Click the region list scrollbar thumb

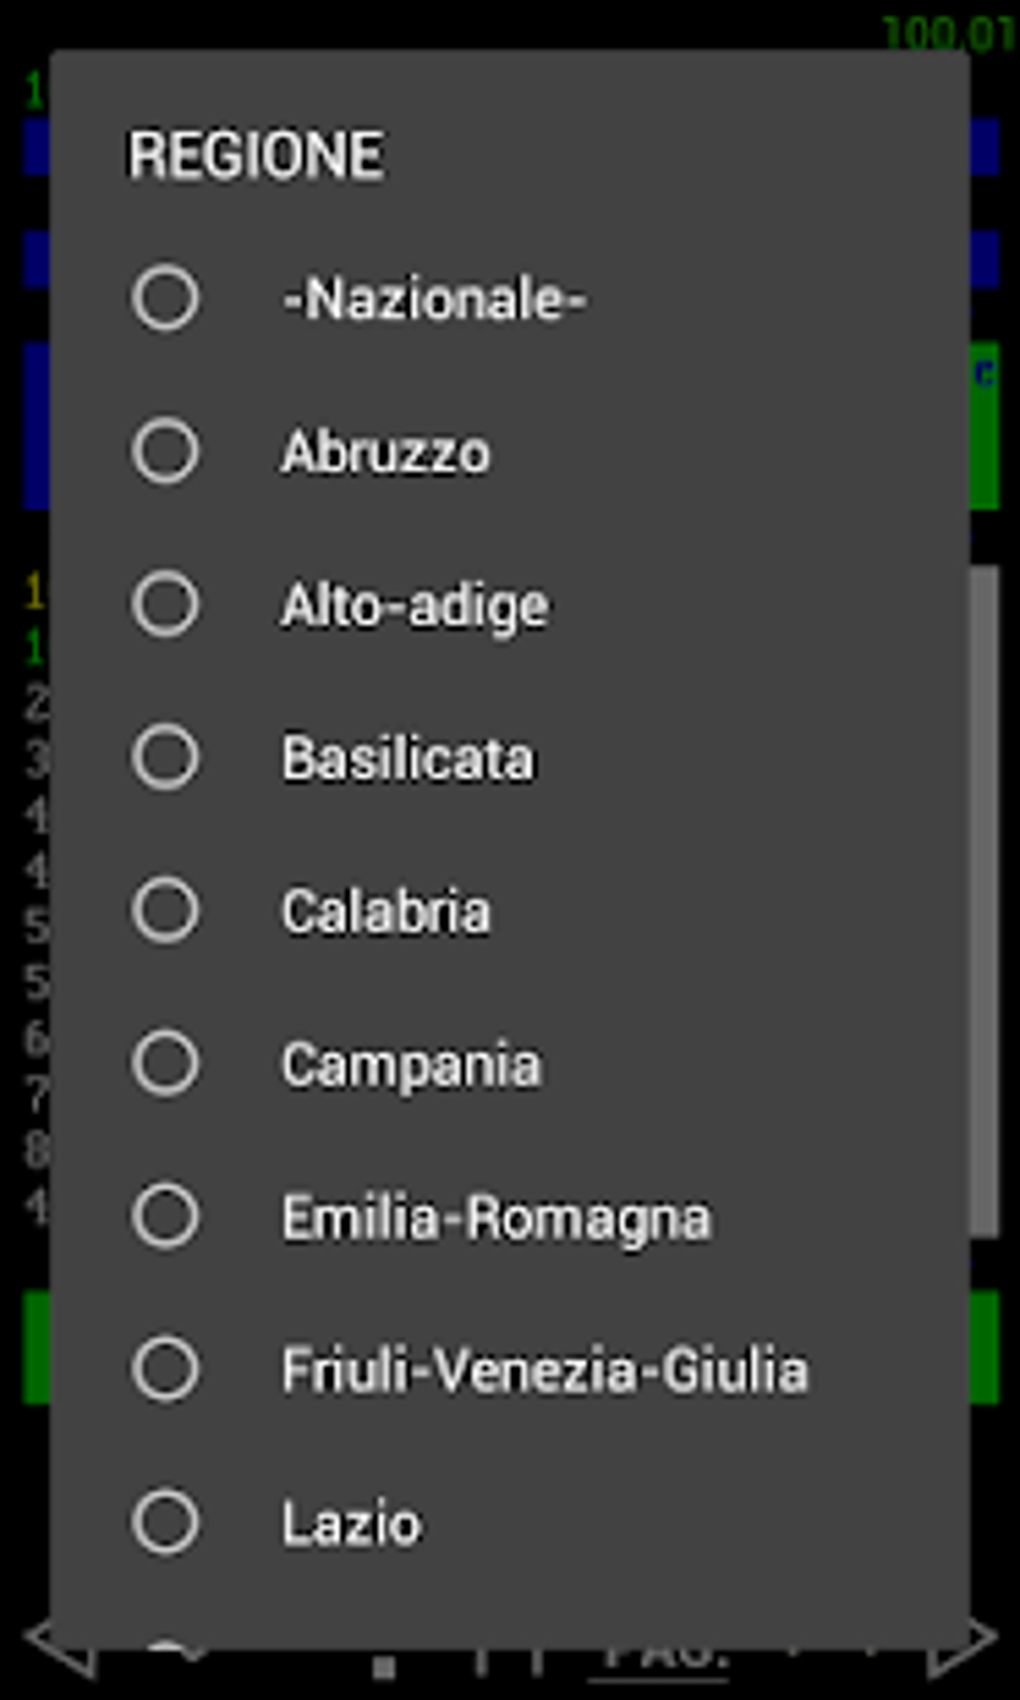point(984,900)
